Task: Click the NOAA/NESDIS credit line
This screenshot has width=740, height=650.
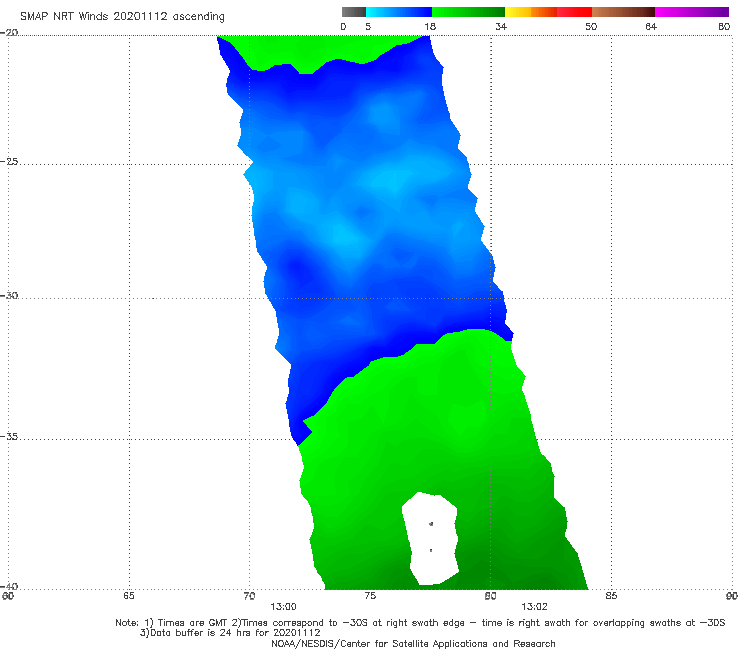Action: (413, 643)
